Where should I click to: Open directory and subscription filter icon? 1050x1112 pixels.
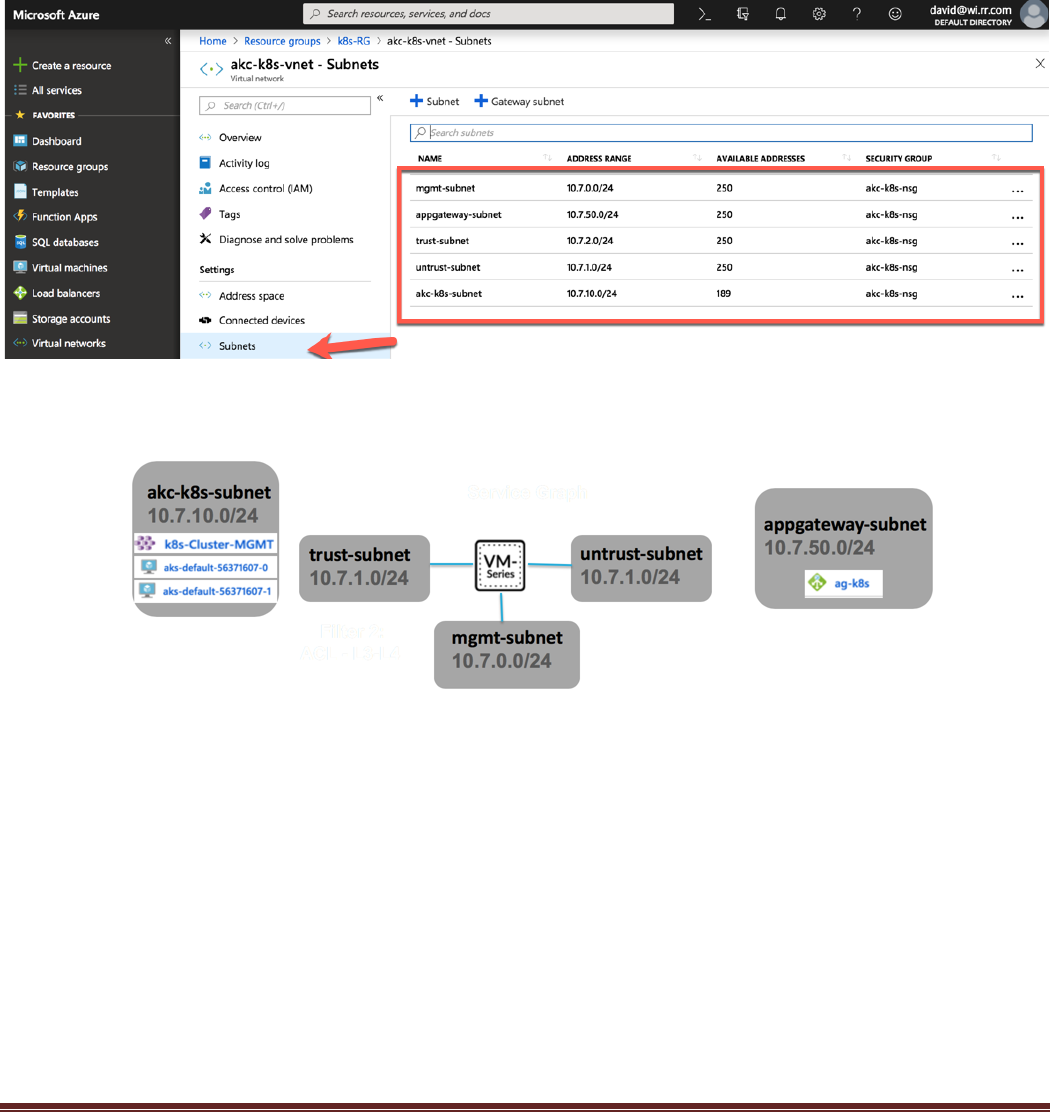[742, 14]
